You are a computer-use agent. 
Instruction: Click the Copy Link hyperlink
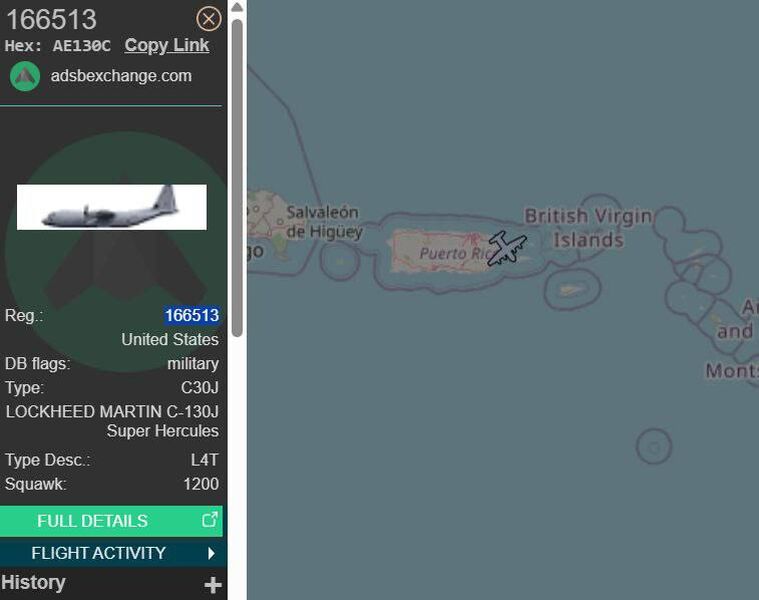click(167, 45)
